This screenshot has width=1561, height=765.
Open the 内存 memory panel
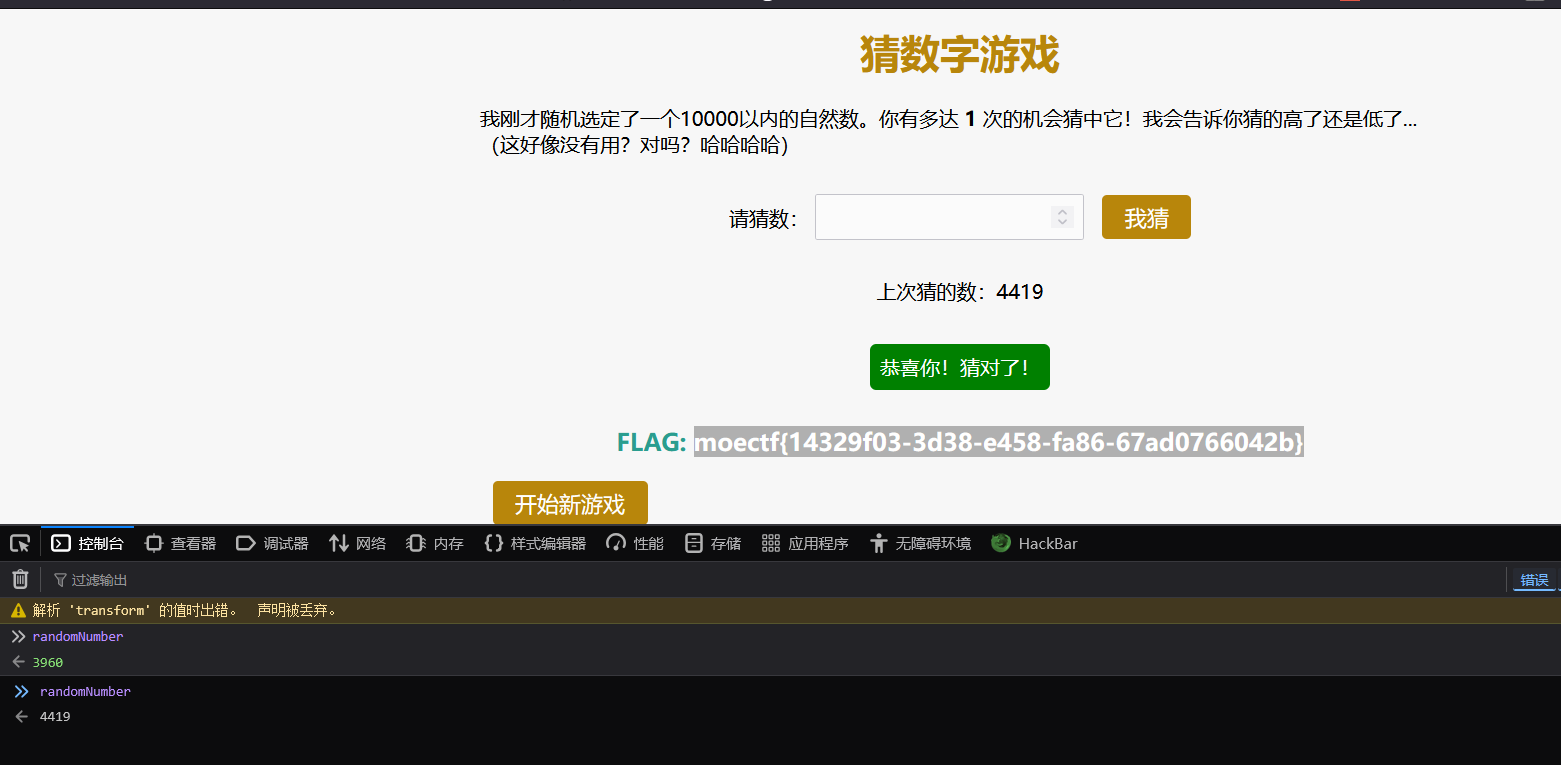tap(435, 543)
